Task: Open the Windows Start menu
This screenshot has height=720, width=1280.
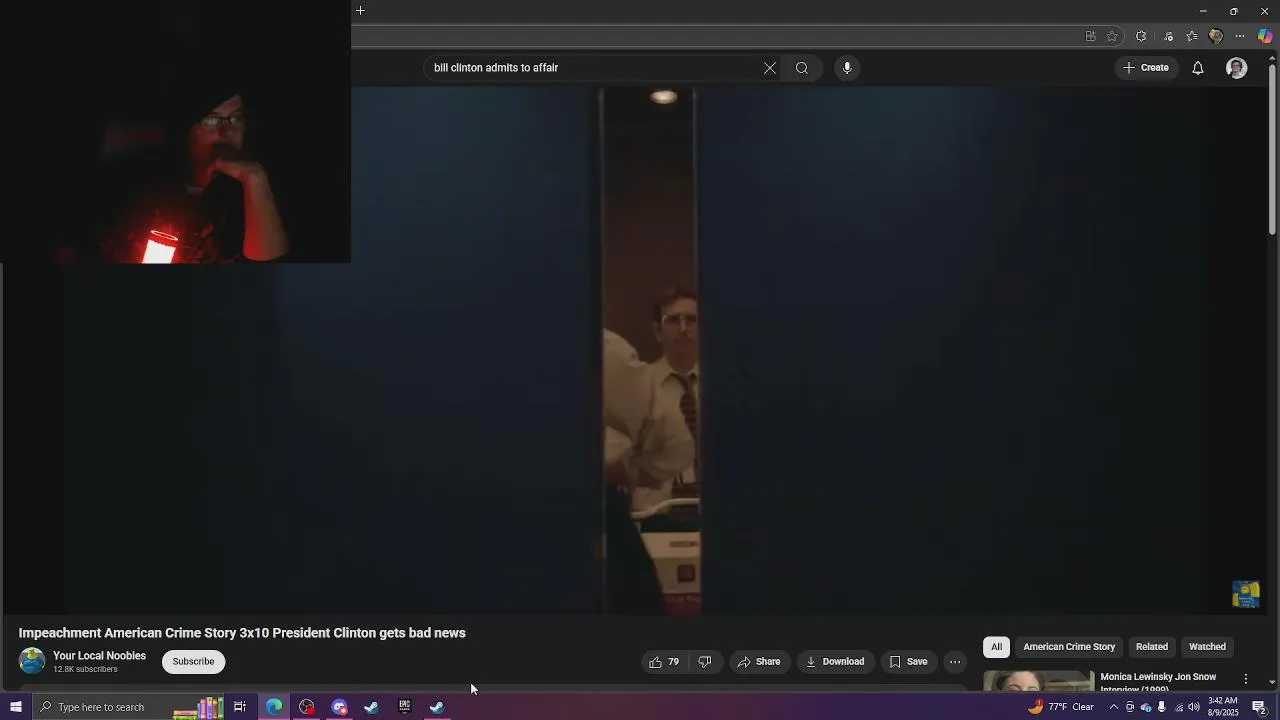Action: (x=15, y=707)
